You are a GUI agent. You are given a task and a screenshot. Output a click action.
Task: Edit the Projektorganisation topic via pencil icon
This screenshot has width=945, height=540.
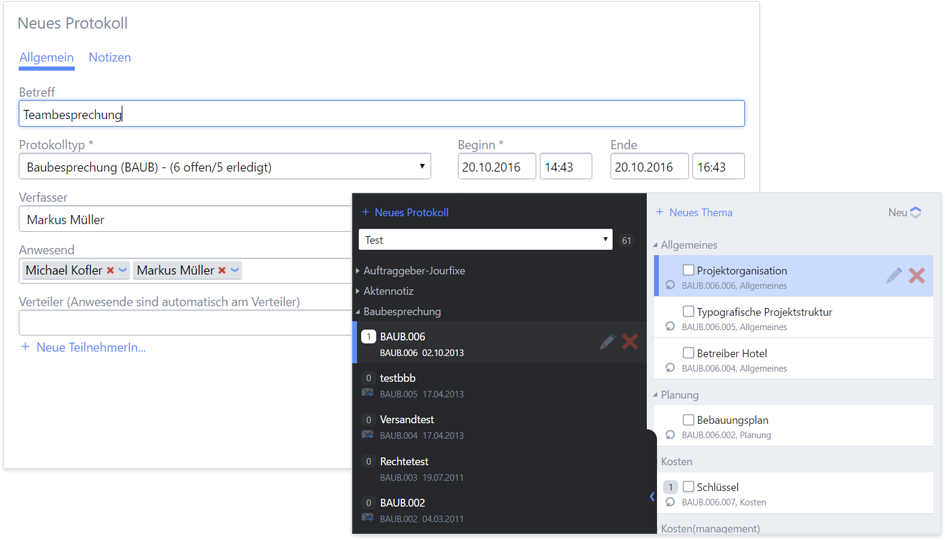(x=894, y=275)
